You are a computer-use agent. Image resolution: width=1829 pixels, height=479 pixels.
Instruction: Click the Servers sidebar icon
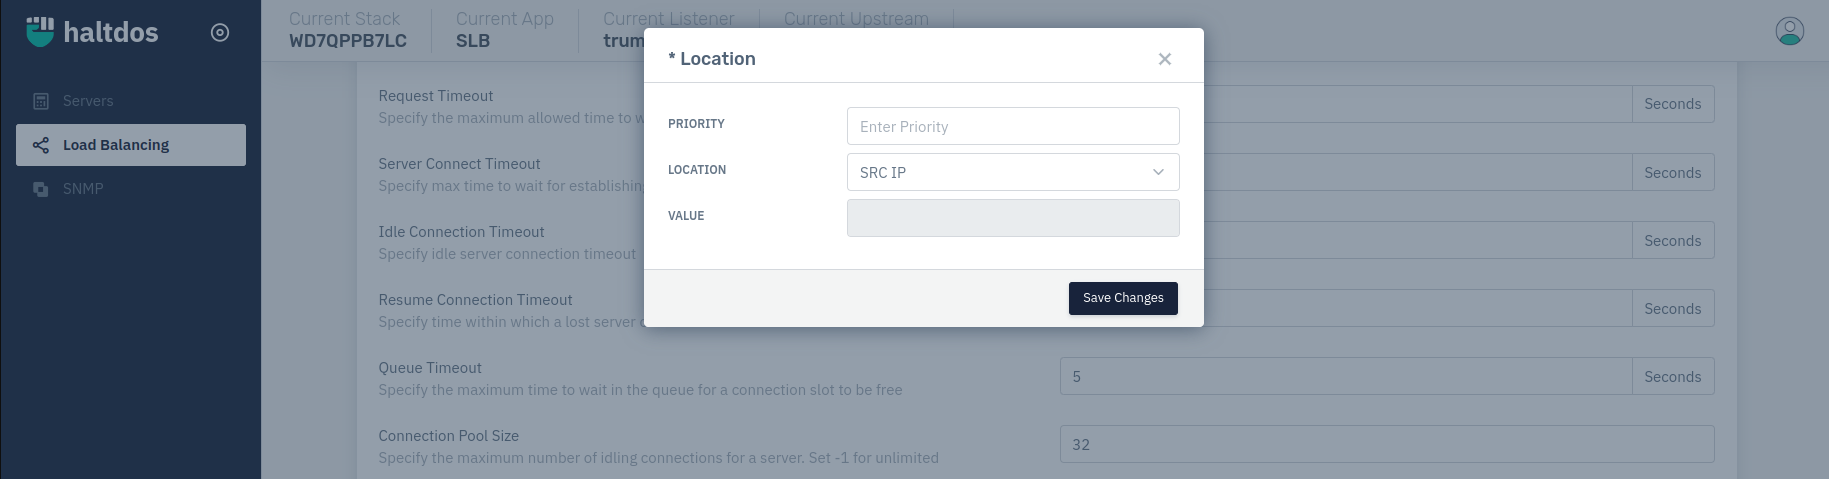click(41, 101)
